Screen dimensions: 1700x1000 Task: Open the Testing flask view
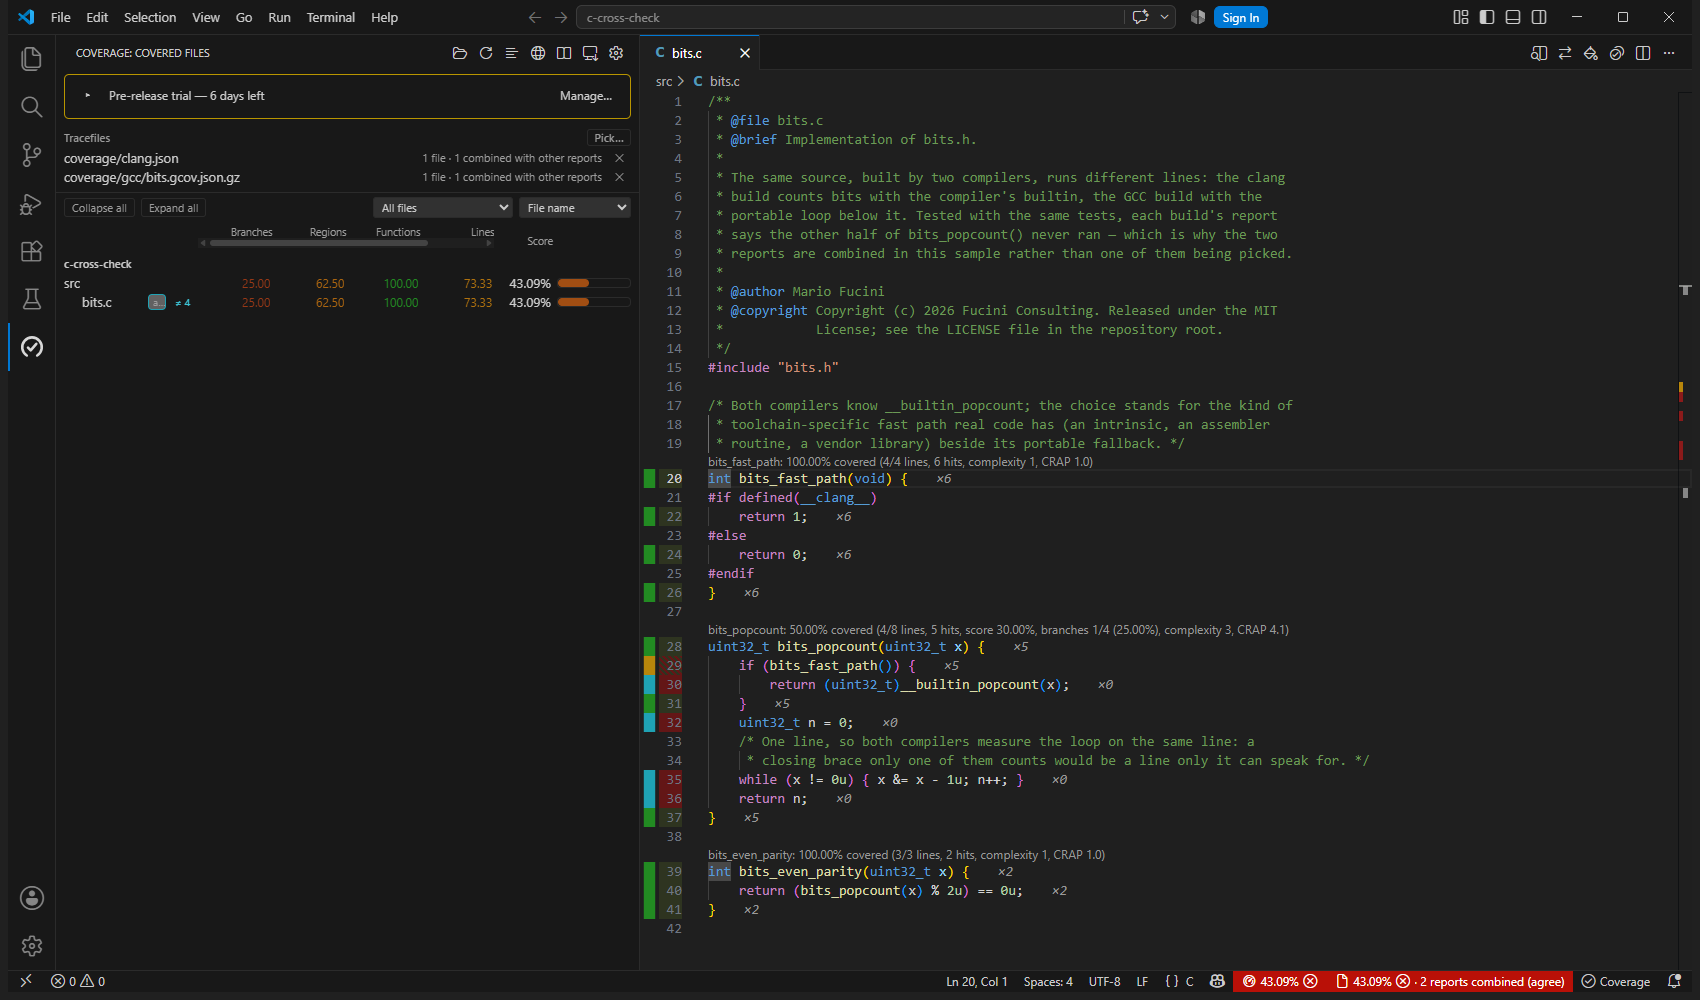point(31,299)
